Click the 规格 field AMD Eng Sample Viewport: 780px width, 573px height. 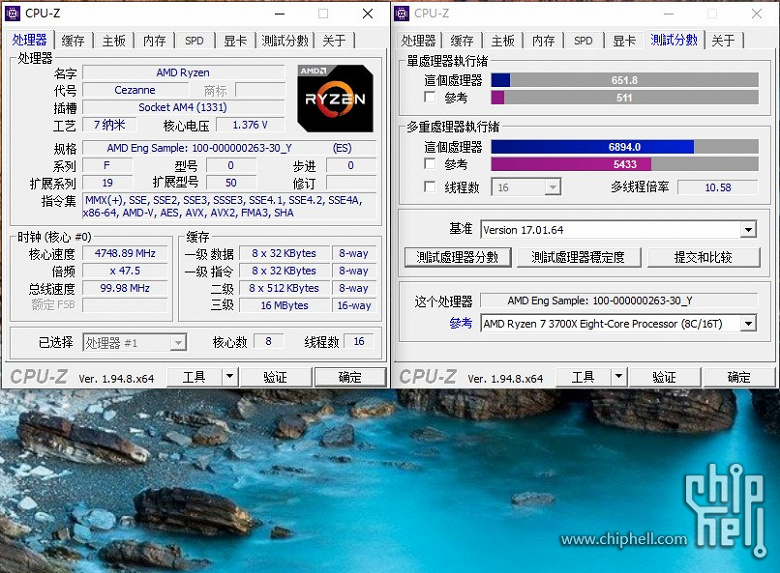tap(229, 148)
